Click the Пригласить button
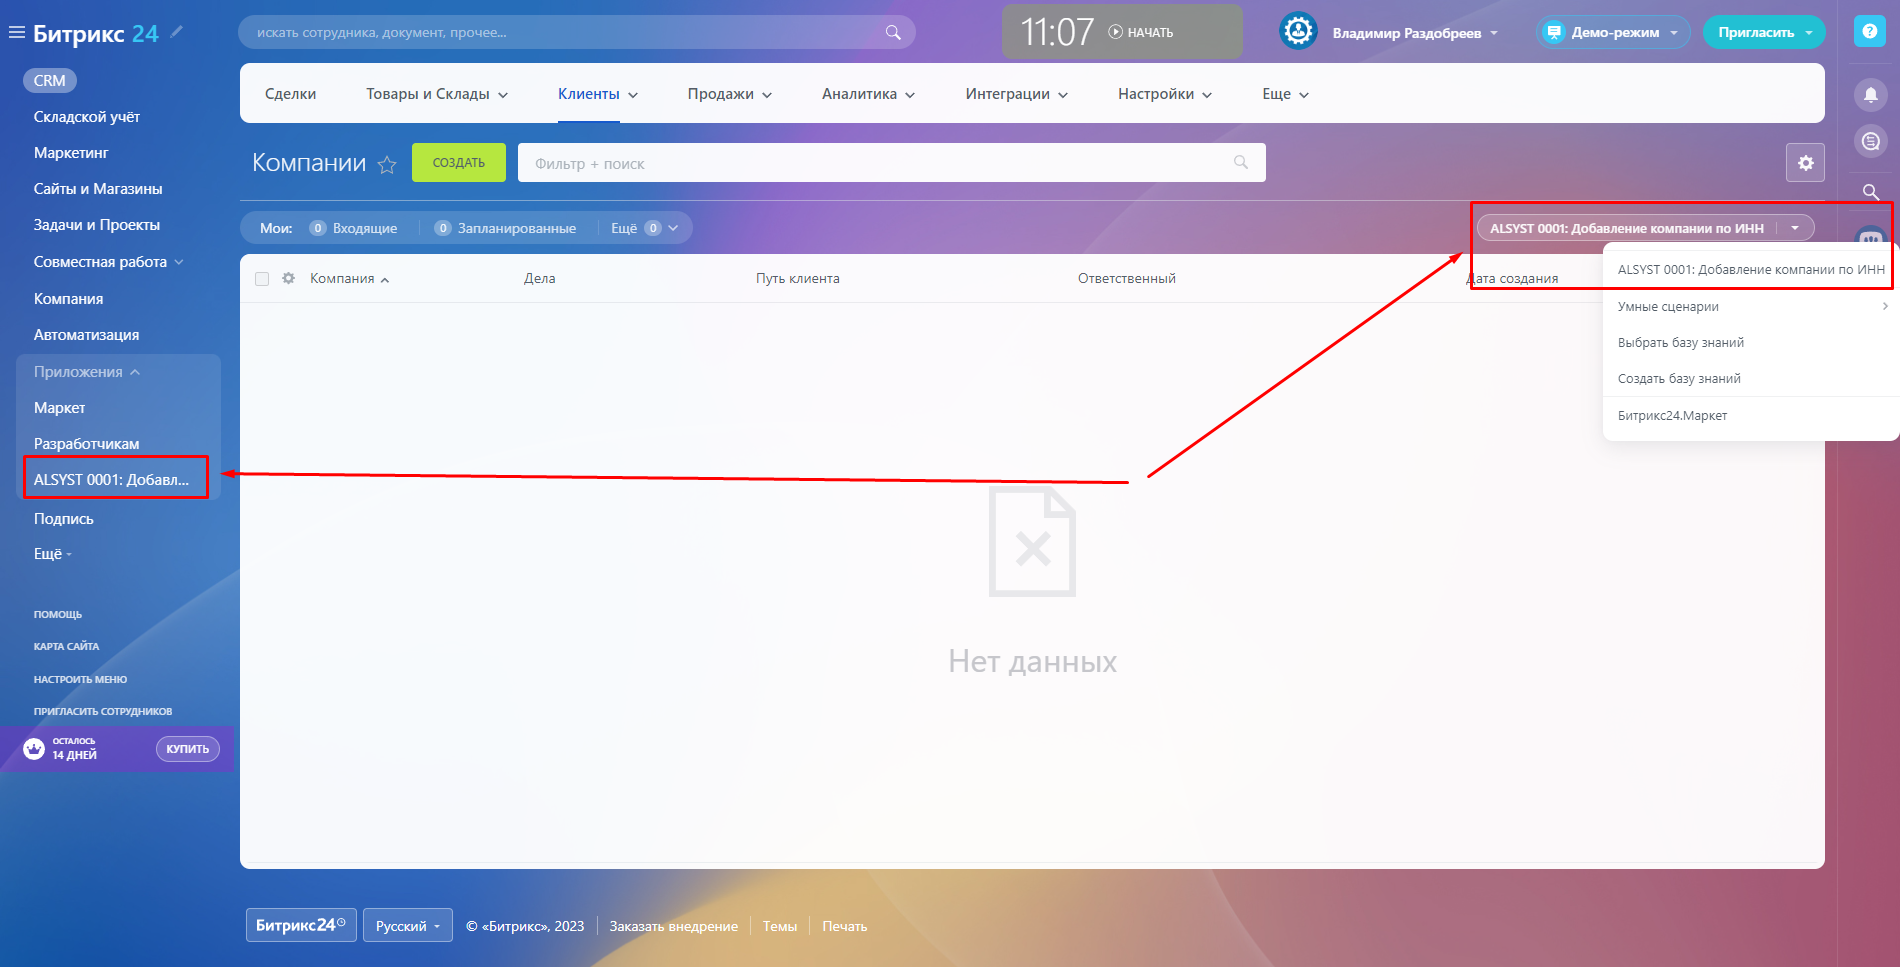Screen dimensions: 1900x967 (1764, 32)
